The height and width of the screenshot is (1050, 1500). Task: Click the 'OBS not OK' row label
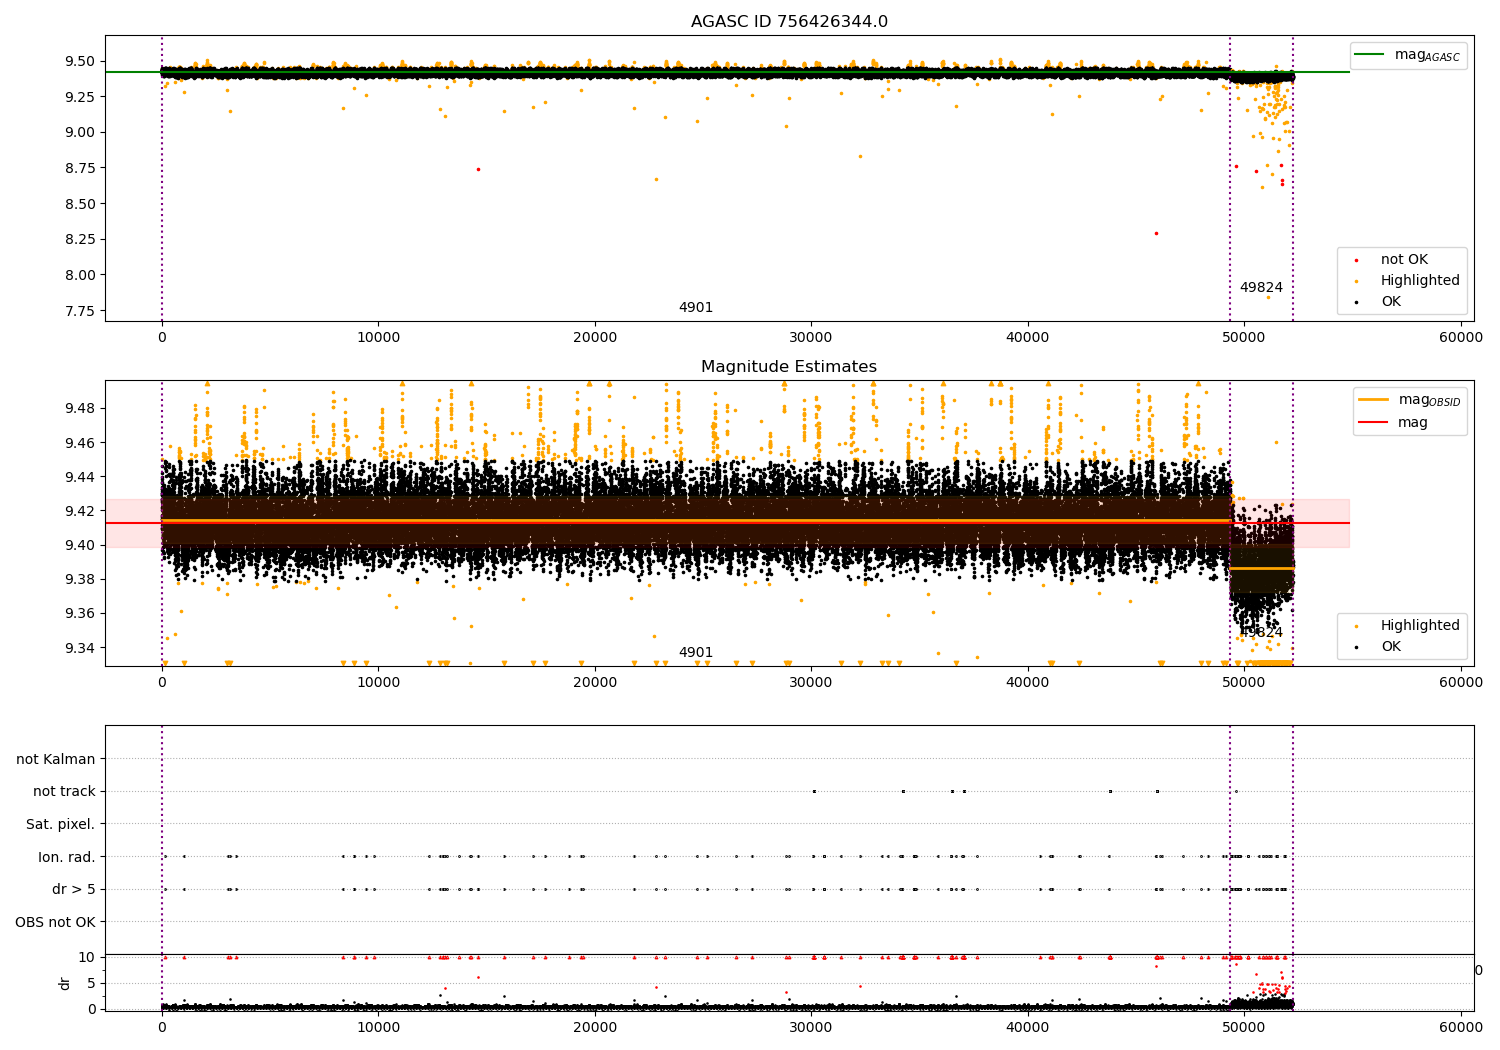coord(56,923)
